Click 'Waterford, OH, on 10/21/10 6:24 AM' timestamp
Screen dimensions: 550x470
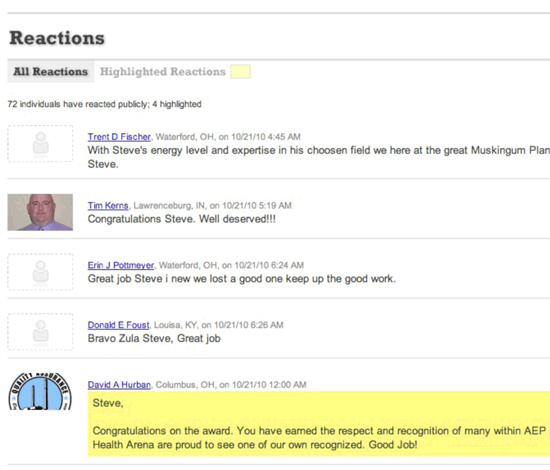(x=231, y=265)
